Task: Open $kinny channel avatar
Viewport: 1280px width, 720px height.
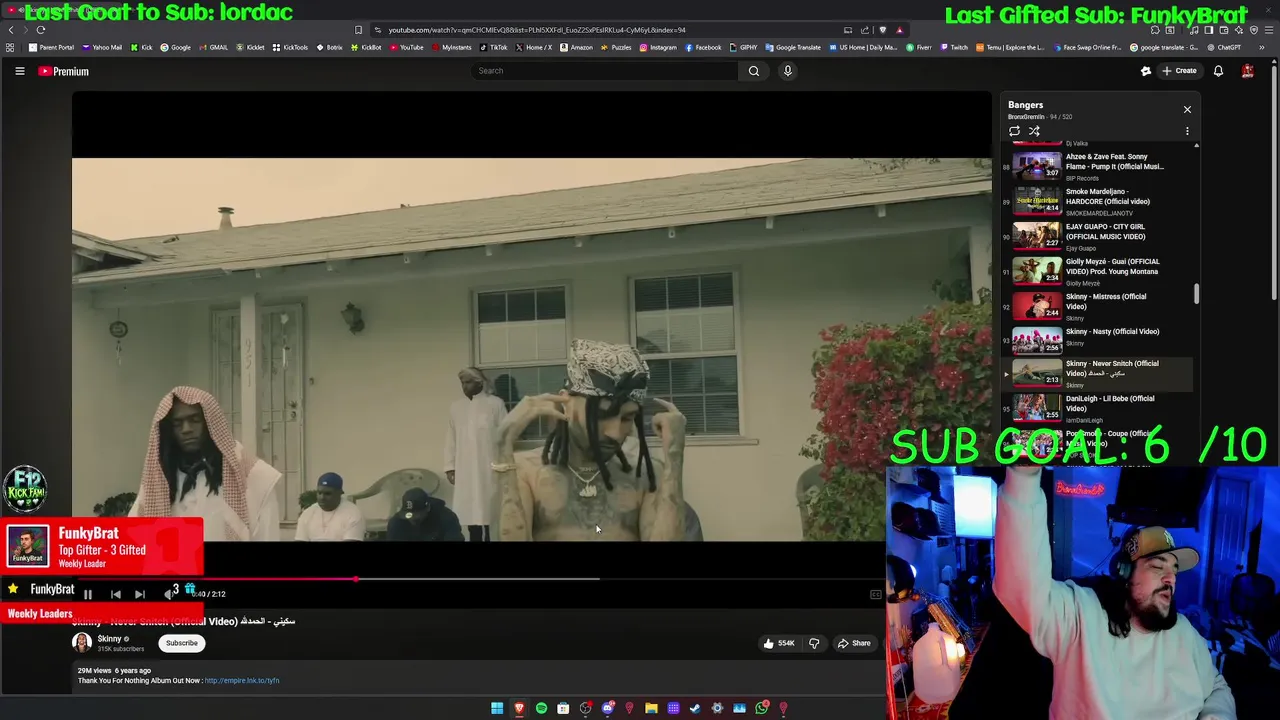Action: click(82, 643)
